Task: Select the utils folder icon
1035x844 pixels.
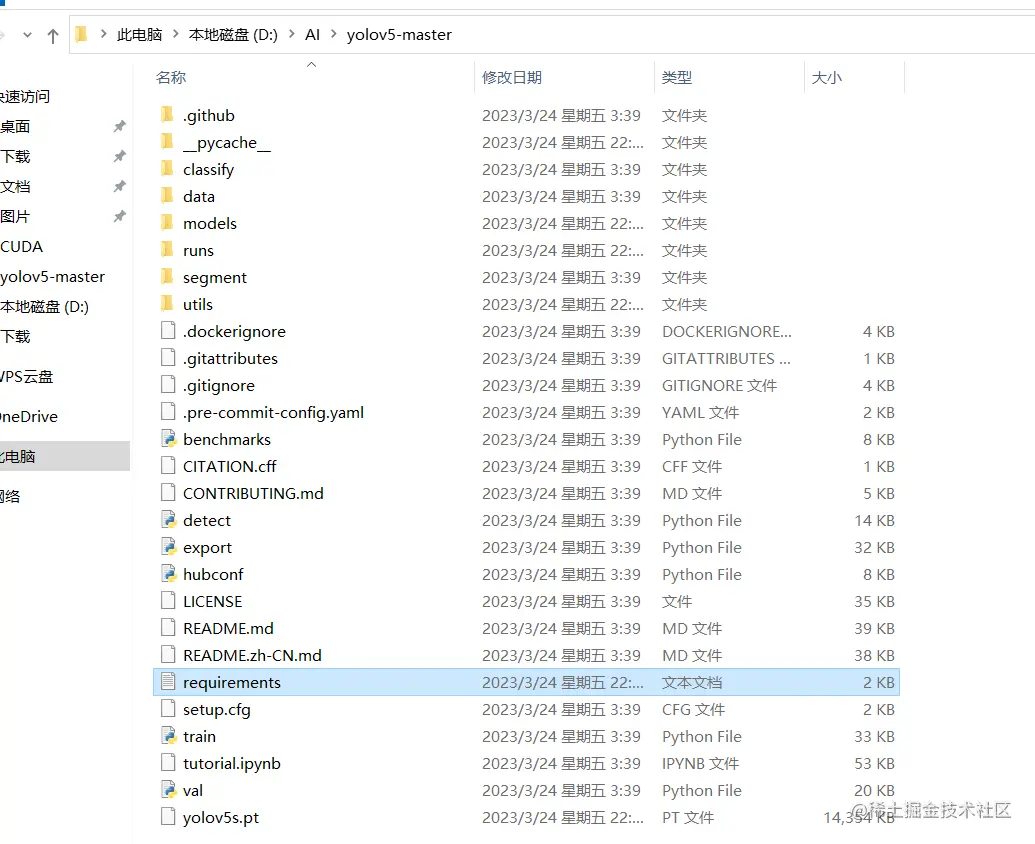Action: point(168,305)
